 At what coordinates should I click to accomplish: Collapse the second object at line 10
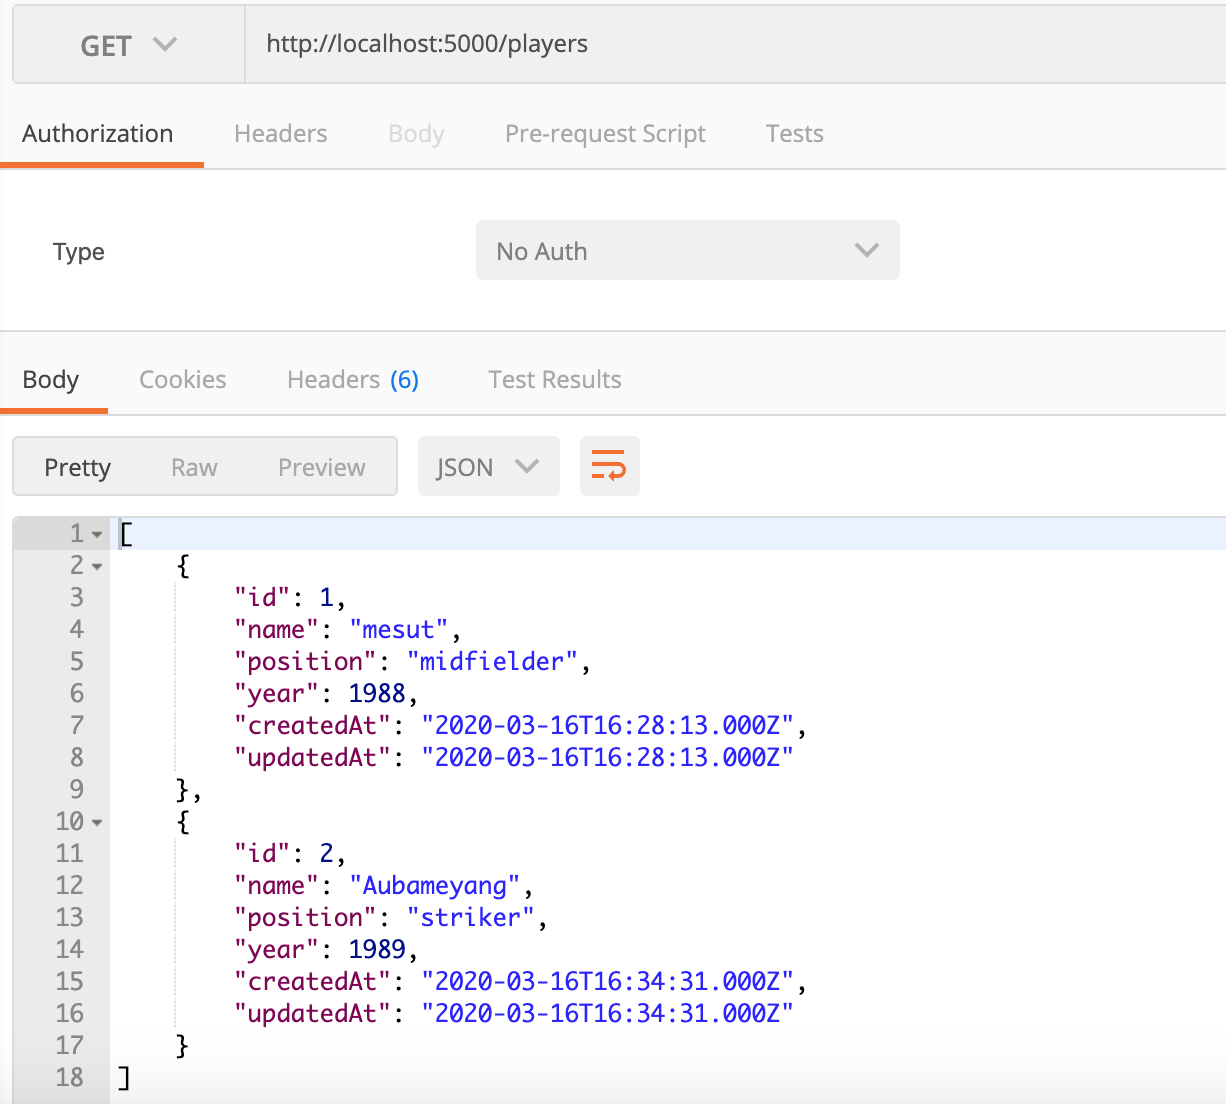click(97, 823)
